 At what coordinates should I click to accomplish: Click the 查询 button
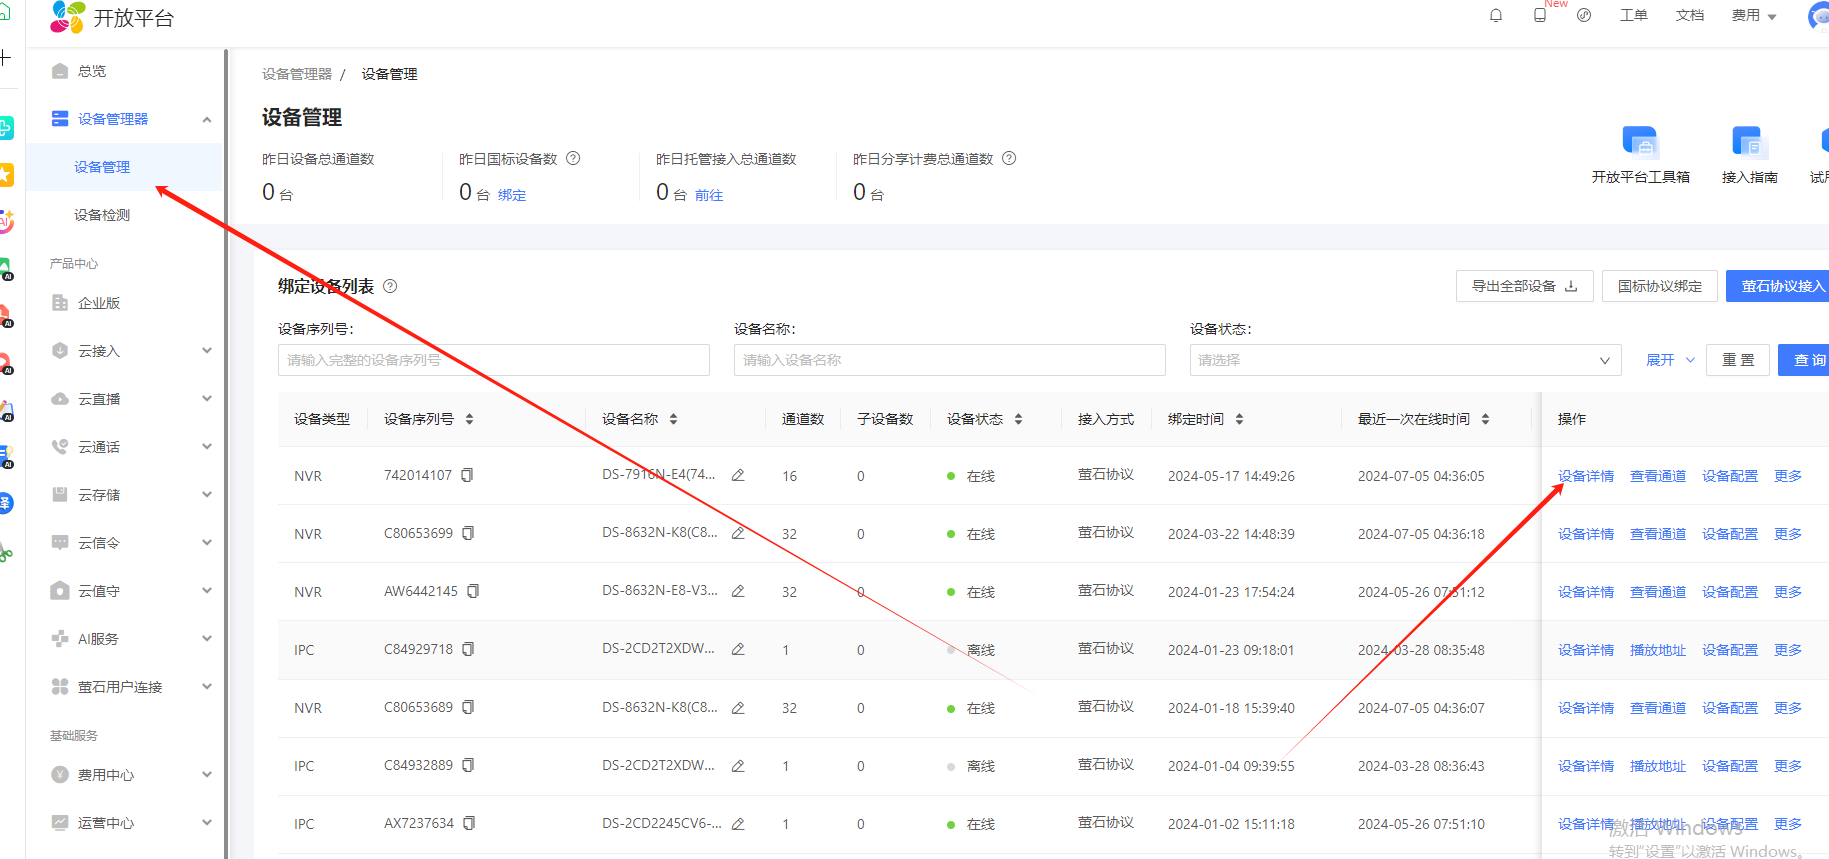click(x=1806, y=360)
